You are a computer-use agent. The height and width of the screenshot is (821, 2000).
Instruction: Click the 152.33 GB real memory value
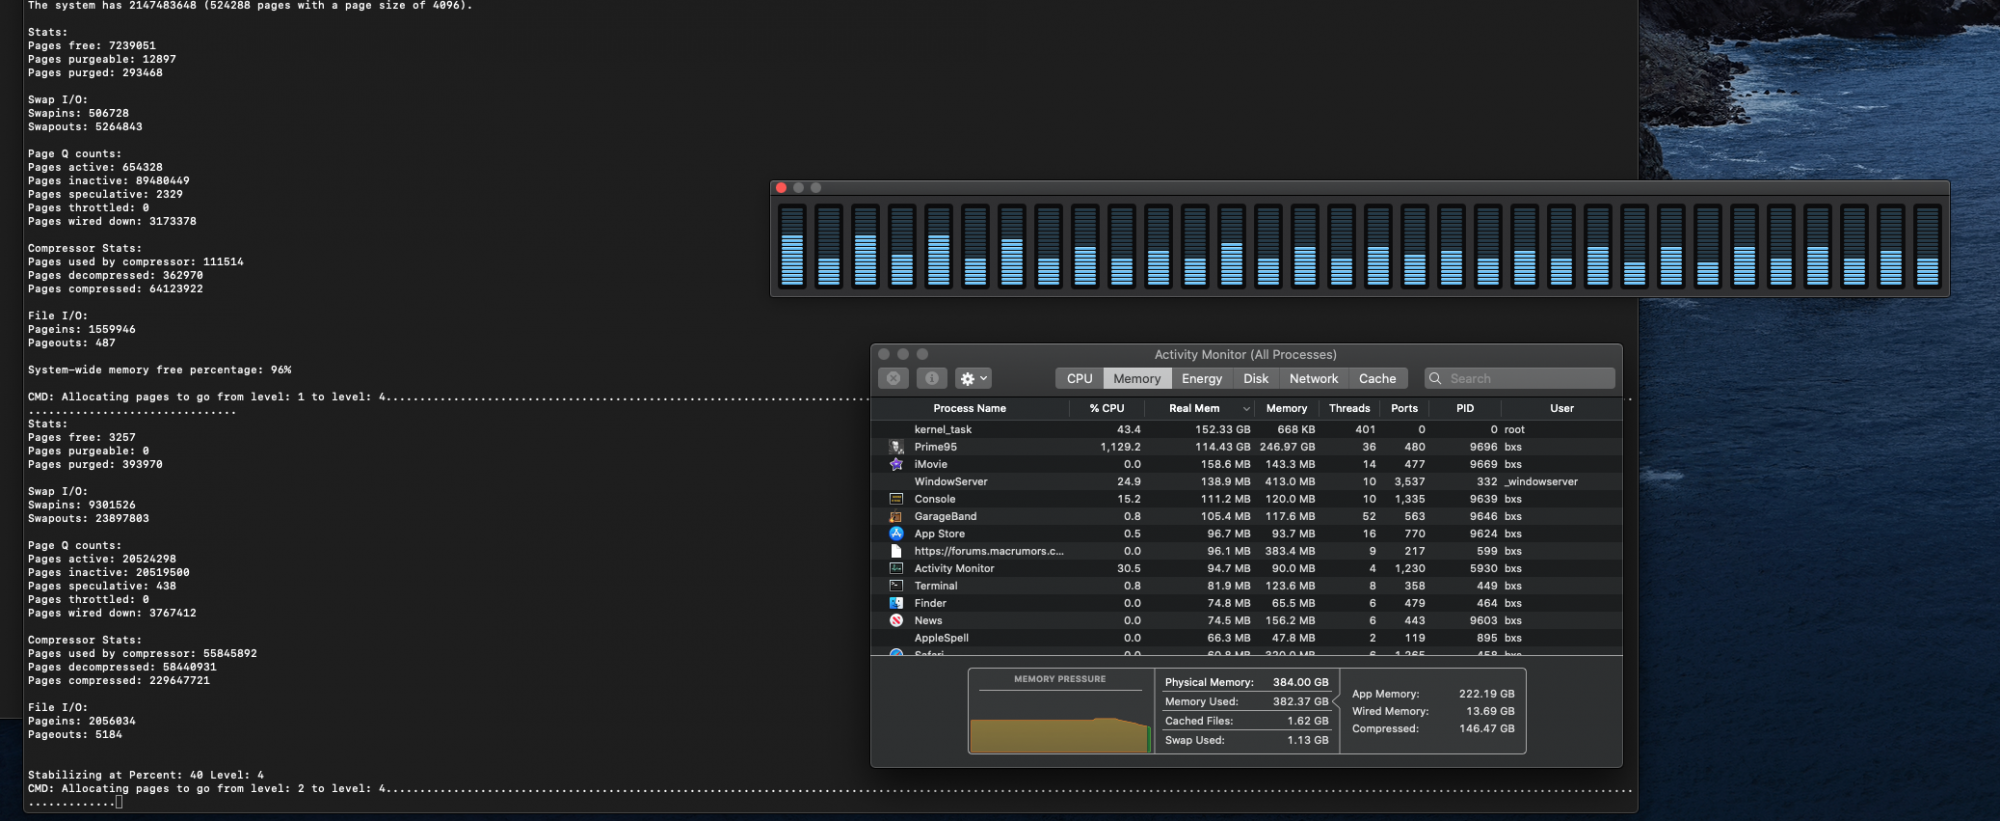1222,429
